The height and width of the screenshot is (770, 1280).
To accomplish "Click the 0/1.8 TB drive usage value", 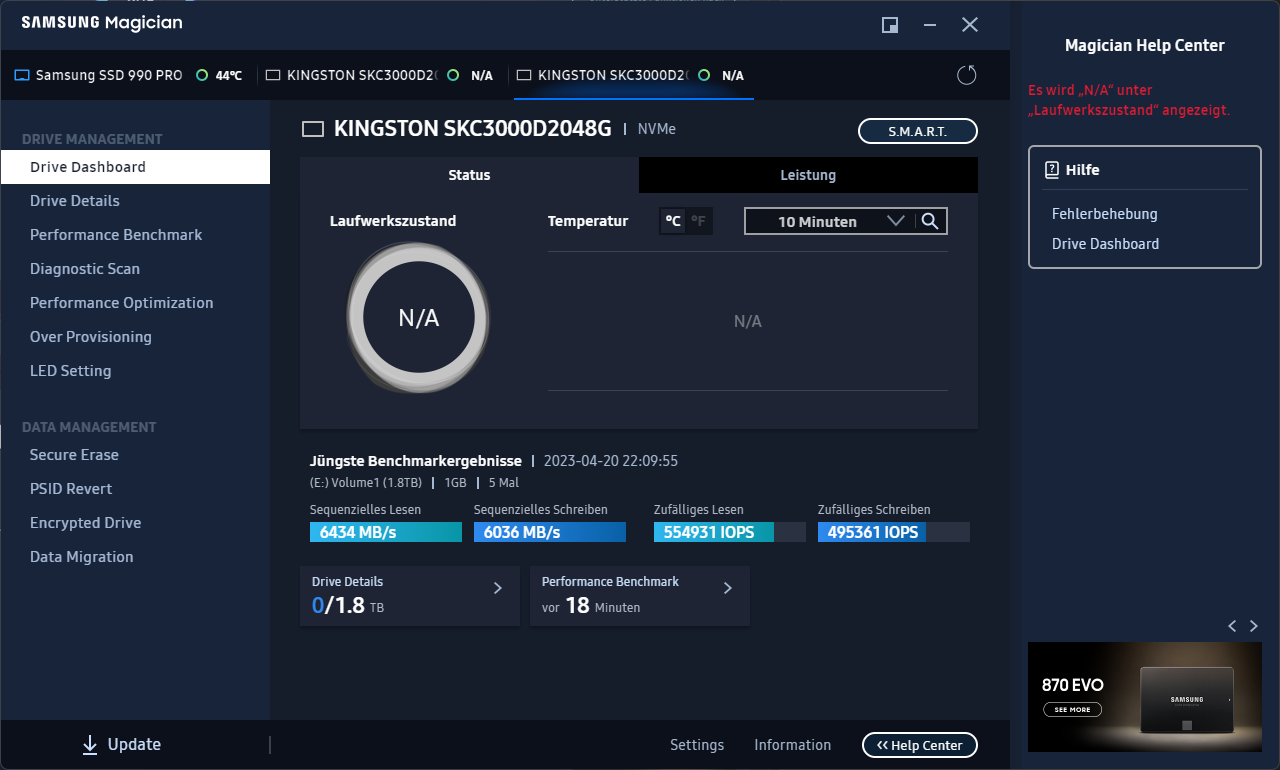I will point(348,605).
